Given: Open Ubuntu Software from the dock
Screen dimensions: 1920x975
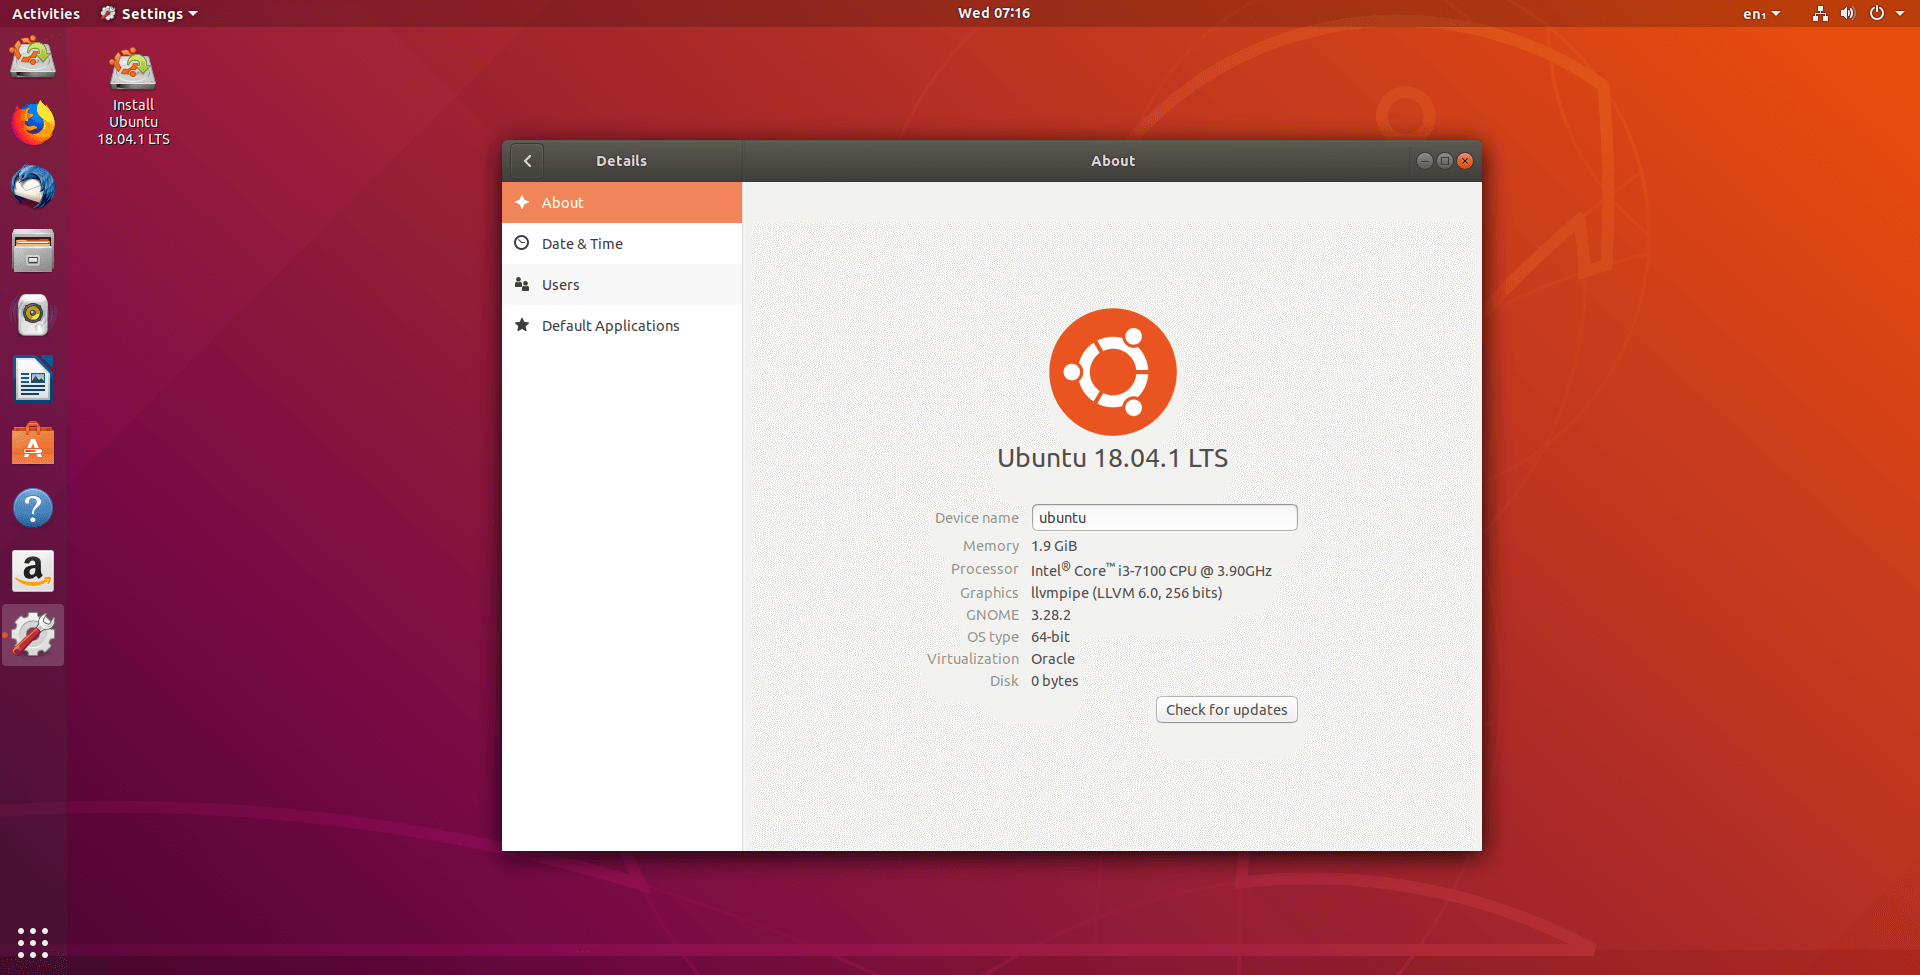Looking at the screenshot, I should [x=33, y=443].
